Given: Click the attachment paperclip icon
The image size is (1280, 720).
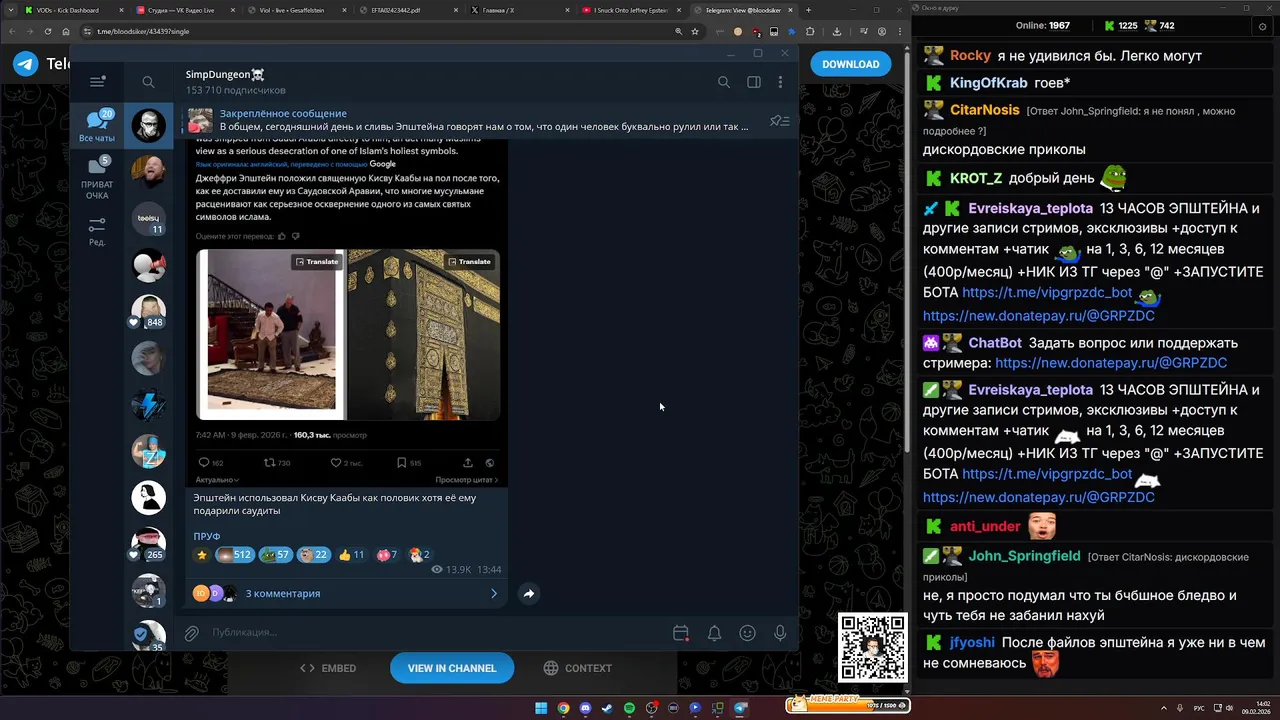Looking at the screenshot, I should click(191, 633).
